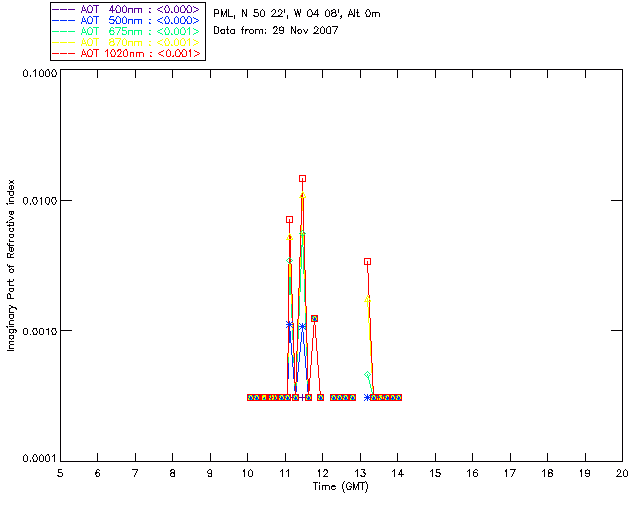Click the PML station location text
The height and width of the screenshot is (512, 640).
pyautogui.click(x=297, y=14)
